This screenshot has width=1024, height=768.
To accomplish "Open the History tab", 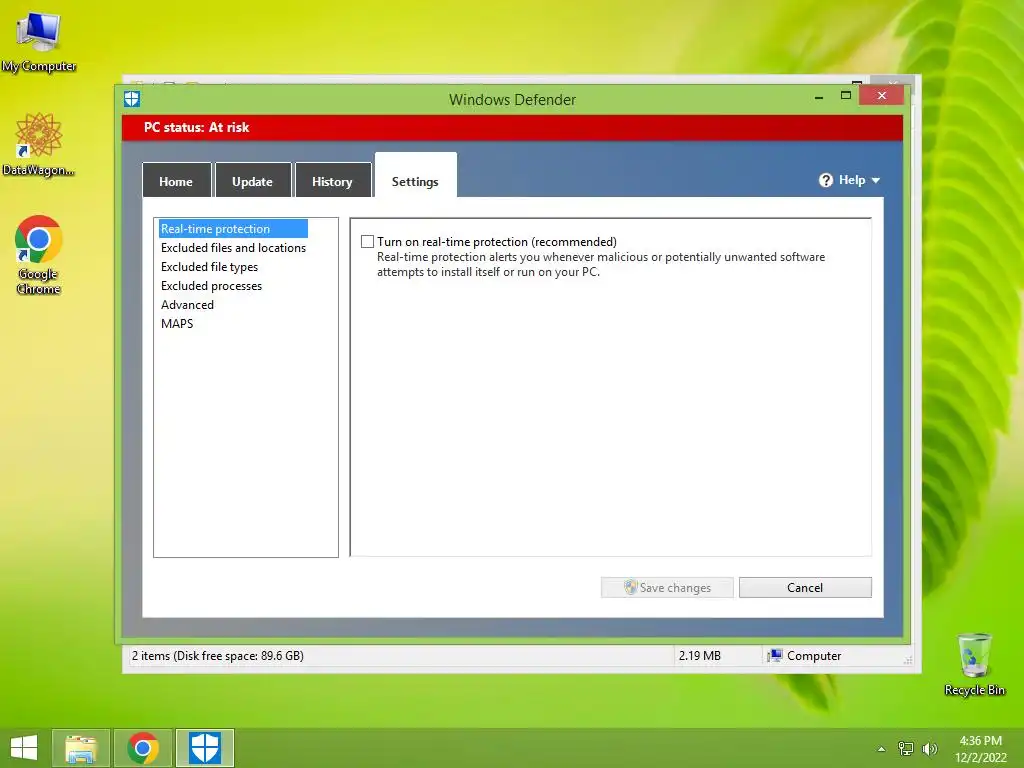I will [332, 181].
